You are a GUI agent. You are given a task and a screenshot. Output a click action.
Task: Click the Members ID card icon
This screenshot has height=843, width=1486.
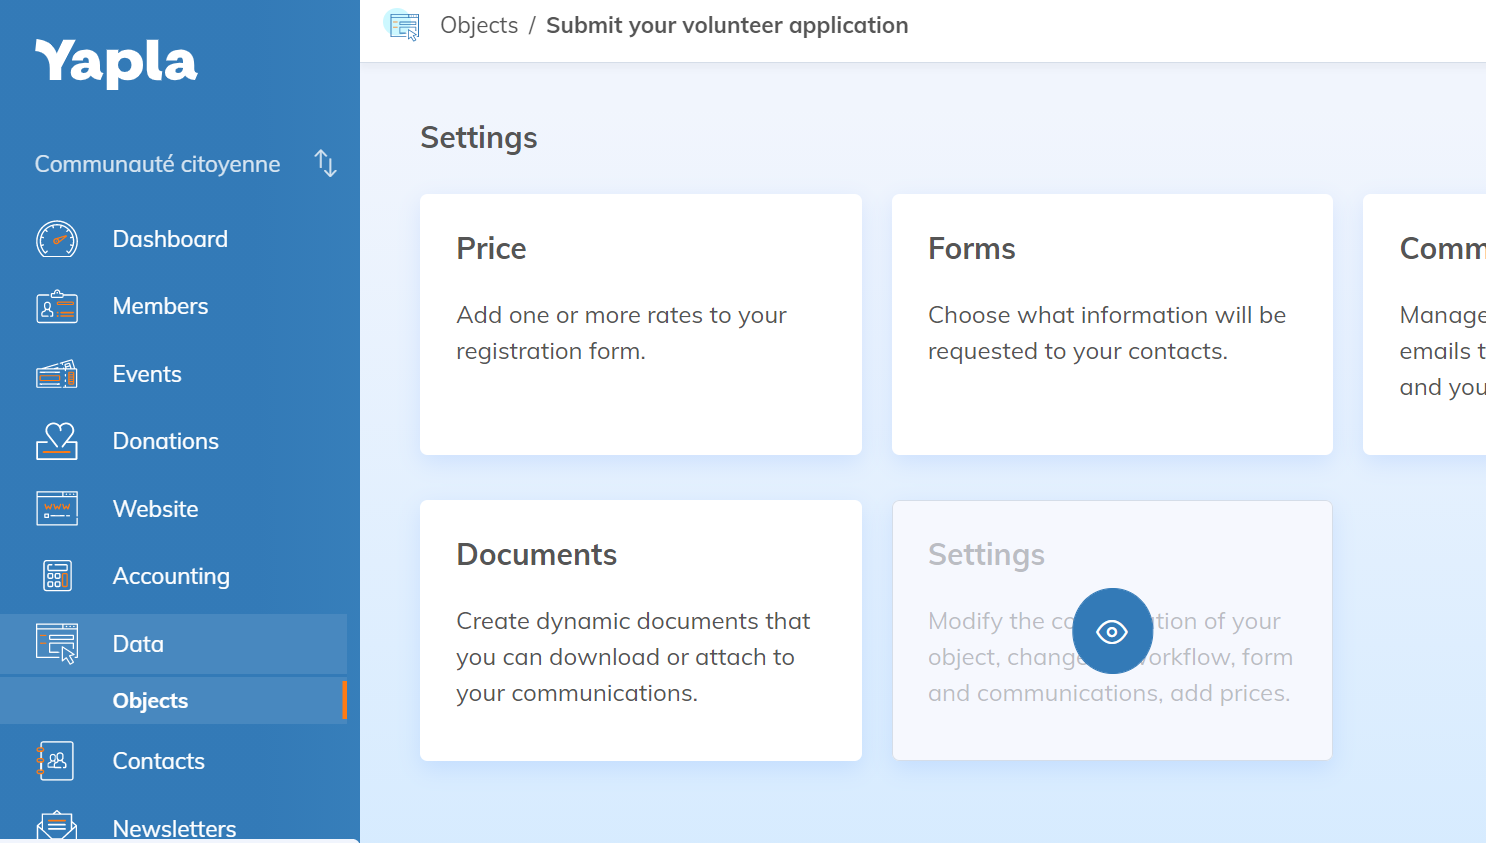[57, 307]
